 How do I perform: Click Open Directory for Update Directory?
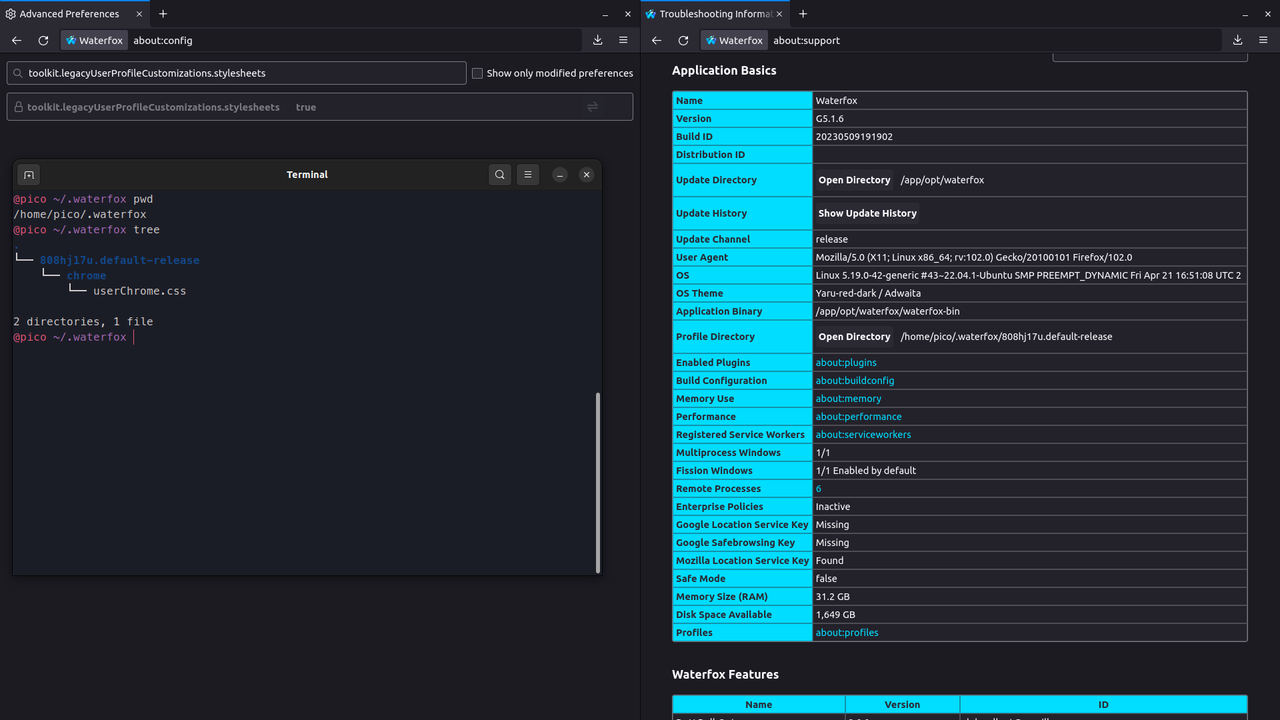854,180
